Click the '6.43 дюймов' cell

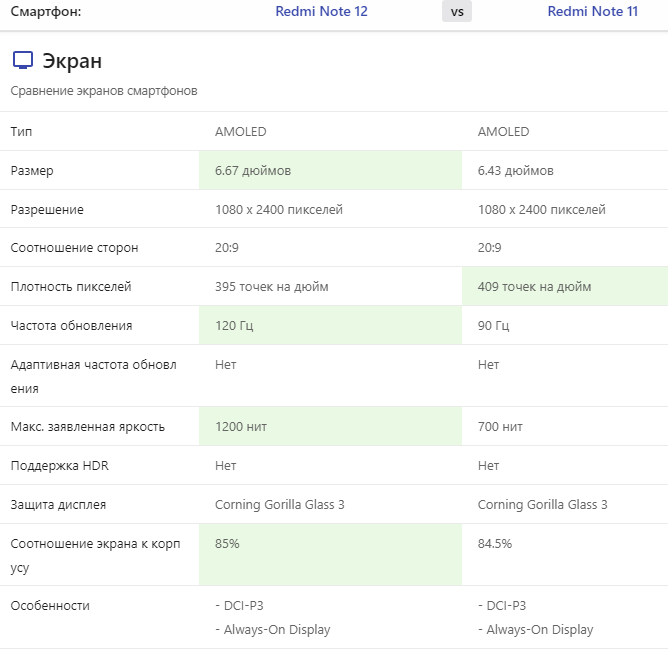(565, 170)
